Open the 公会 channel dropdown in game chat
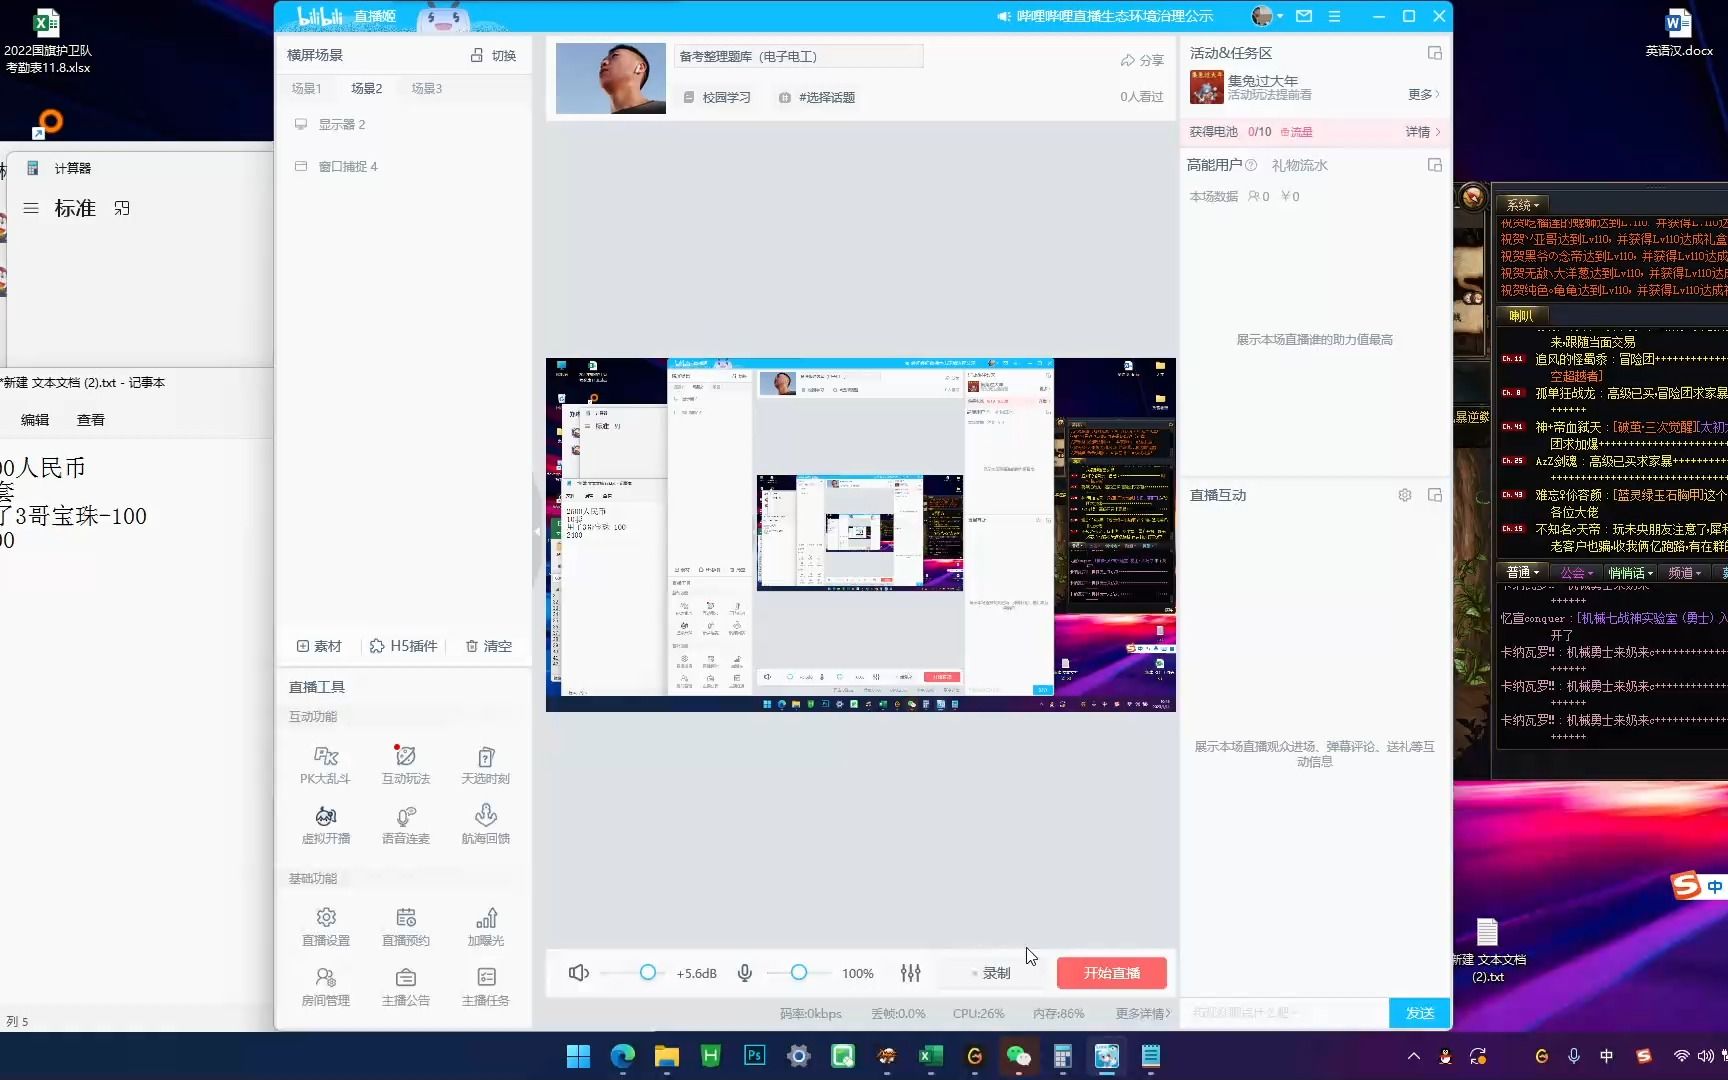The image size is (1728, 1080). tap(1577, 573)
